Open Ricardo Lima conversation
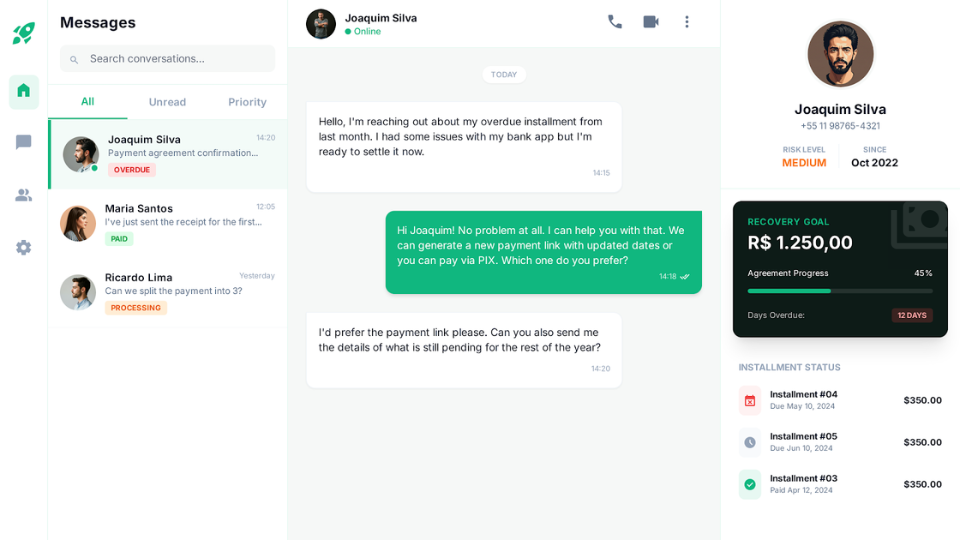The height and width of the screenshot is (540, 960). pos(168,292)
